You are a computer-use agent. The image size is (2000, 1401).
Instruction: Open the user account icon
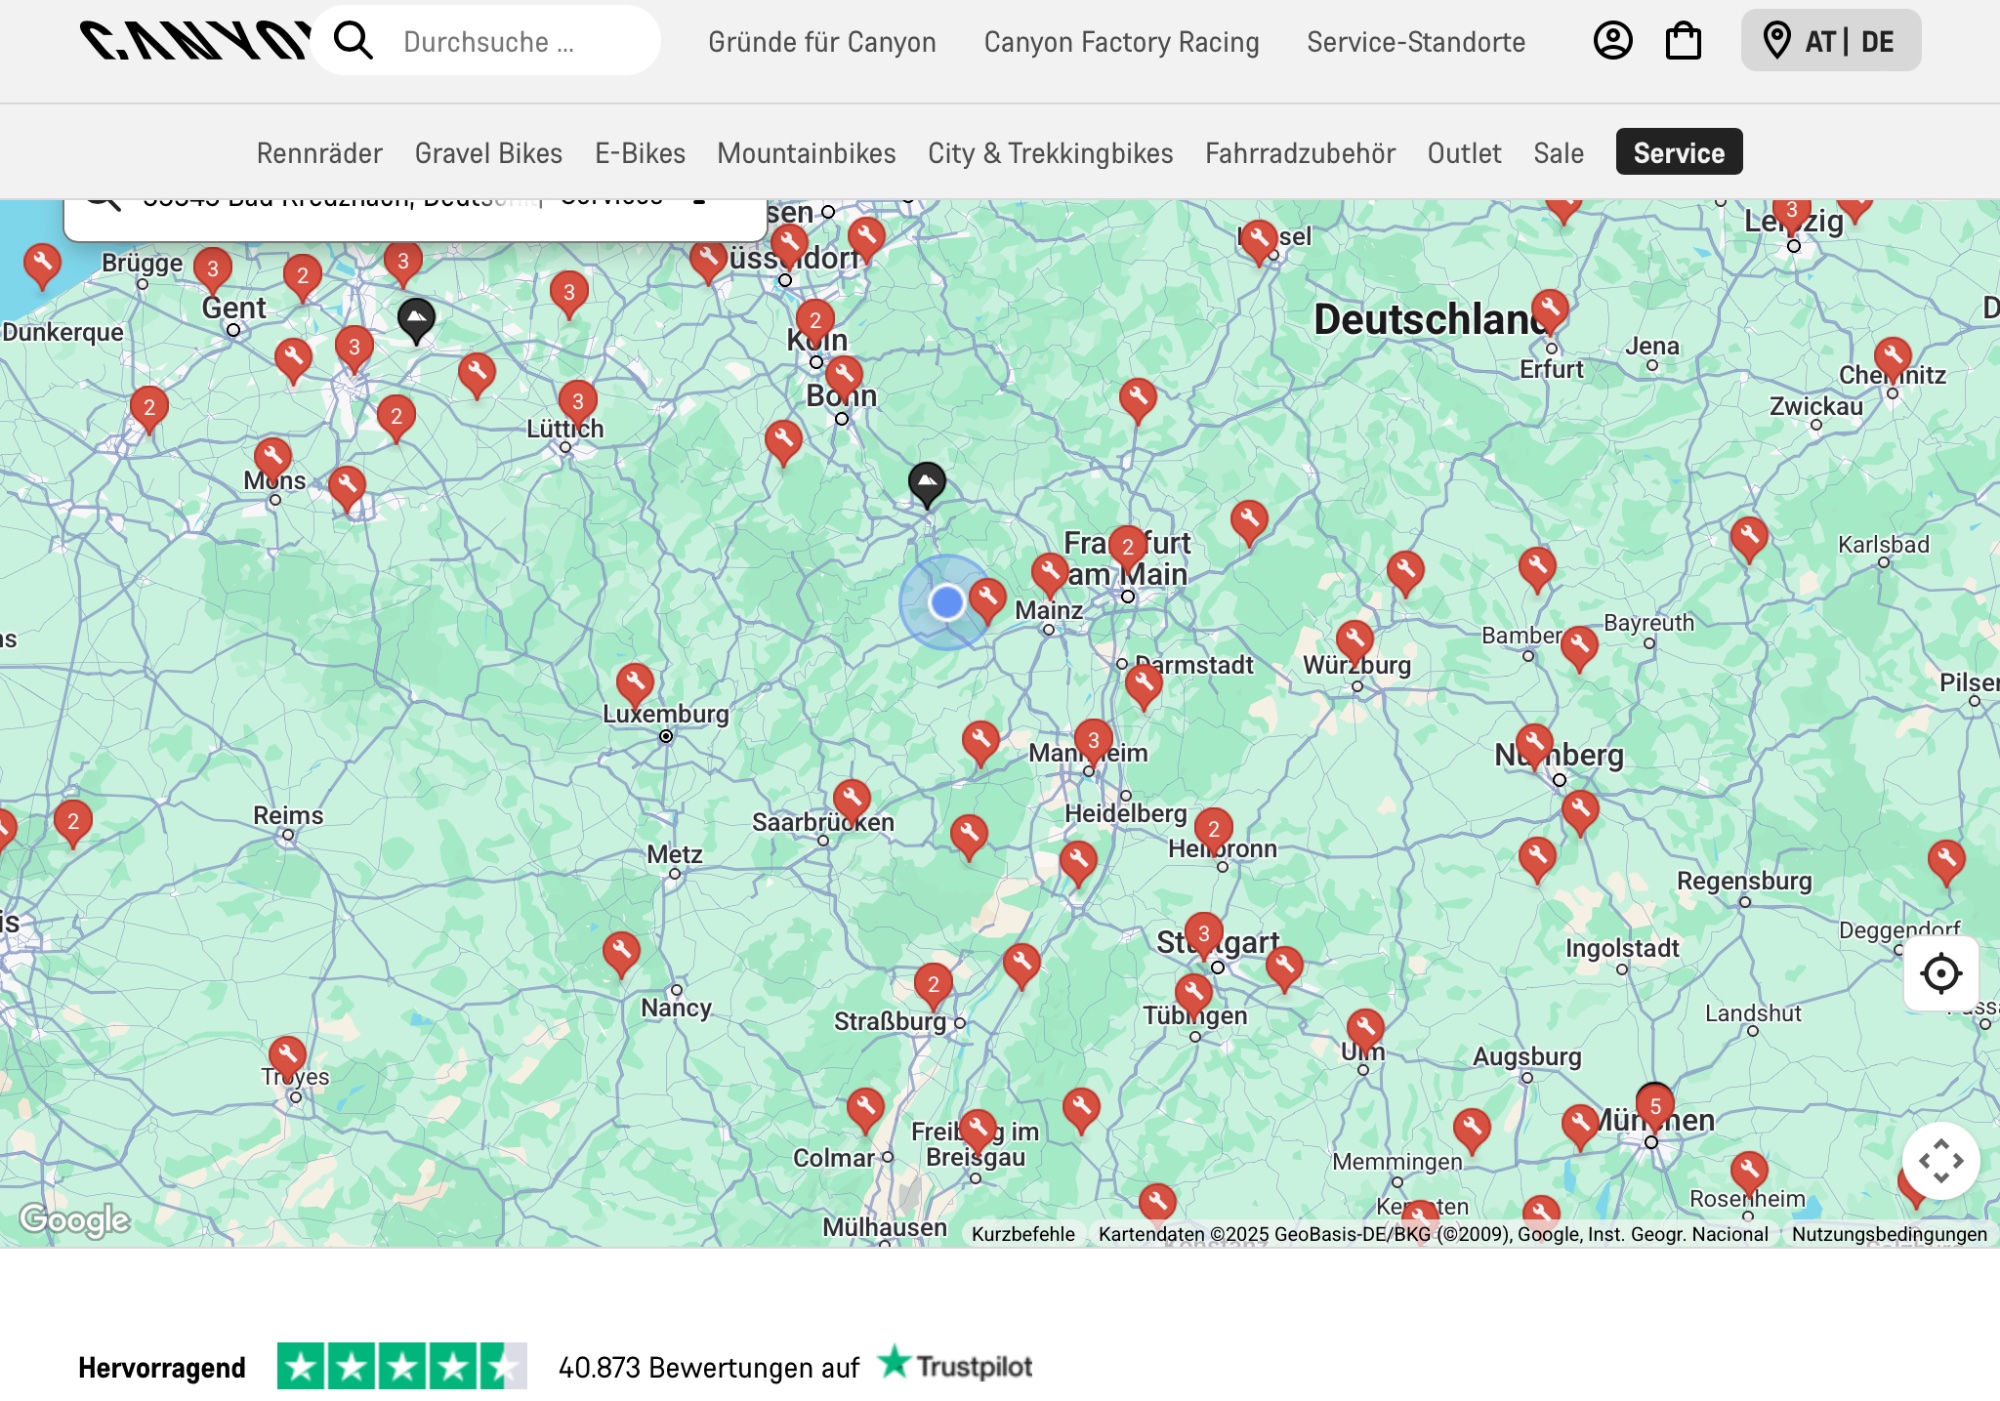1612,41
